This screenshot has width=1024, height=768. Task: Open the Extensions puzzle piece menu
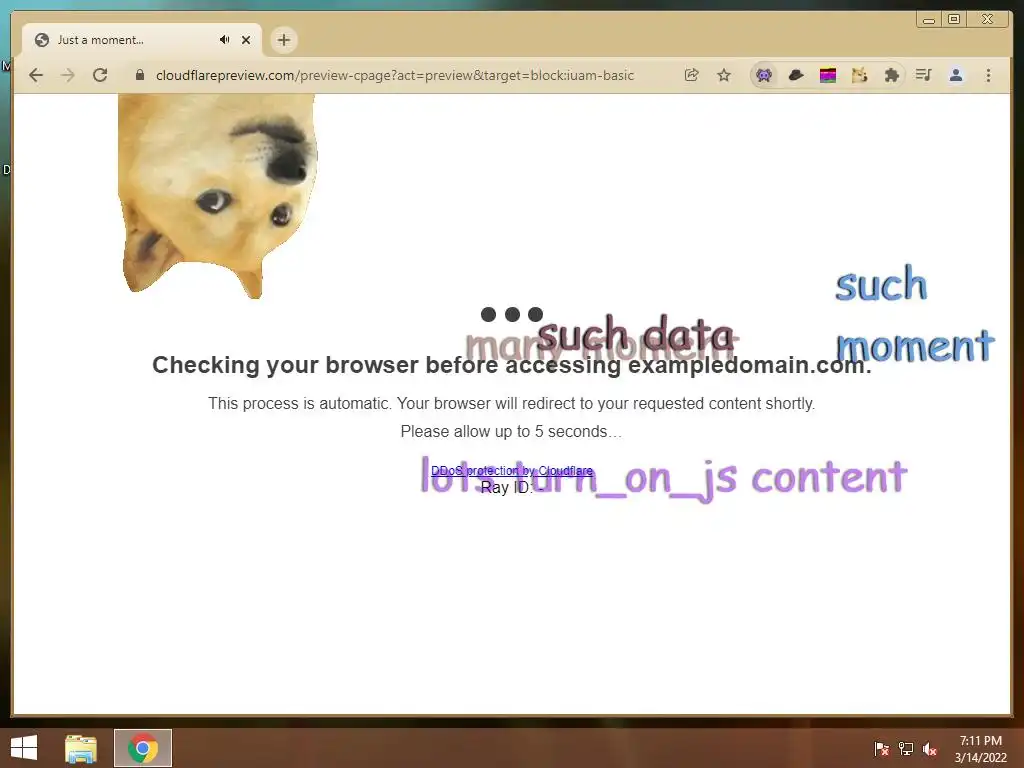click(x=891, y=75)
